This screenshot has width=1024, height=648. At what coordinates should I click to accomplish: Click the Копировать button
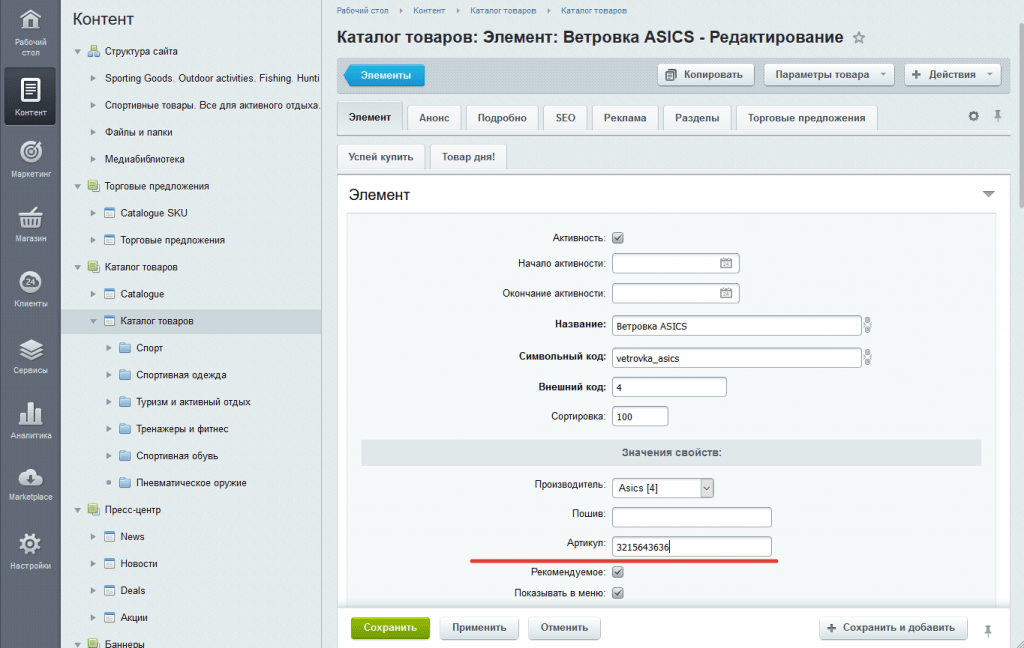(x=705, y=74)
